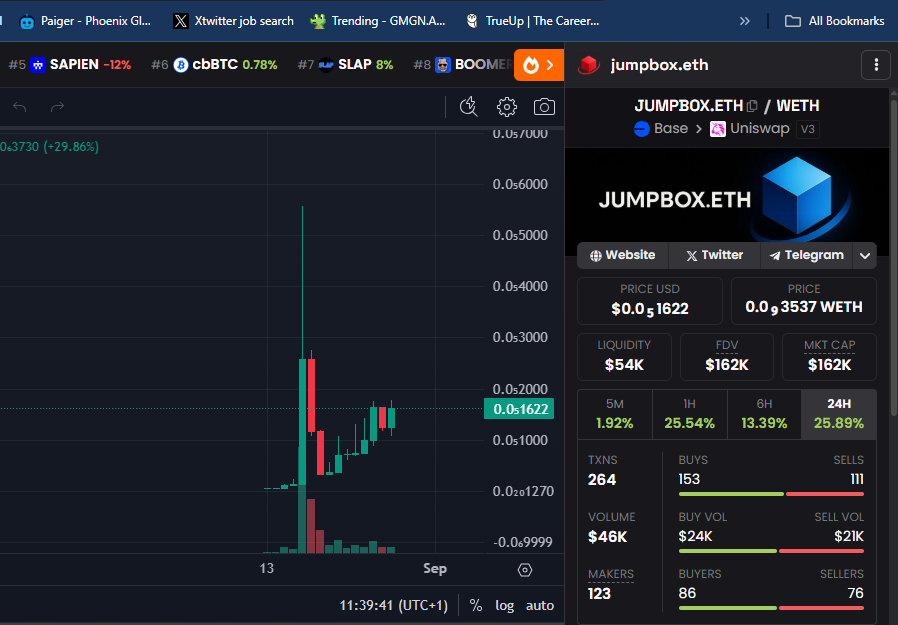898x625 pixels.
Task: Click the chart percentage change text +29.86%
Action: 71,147
